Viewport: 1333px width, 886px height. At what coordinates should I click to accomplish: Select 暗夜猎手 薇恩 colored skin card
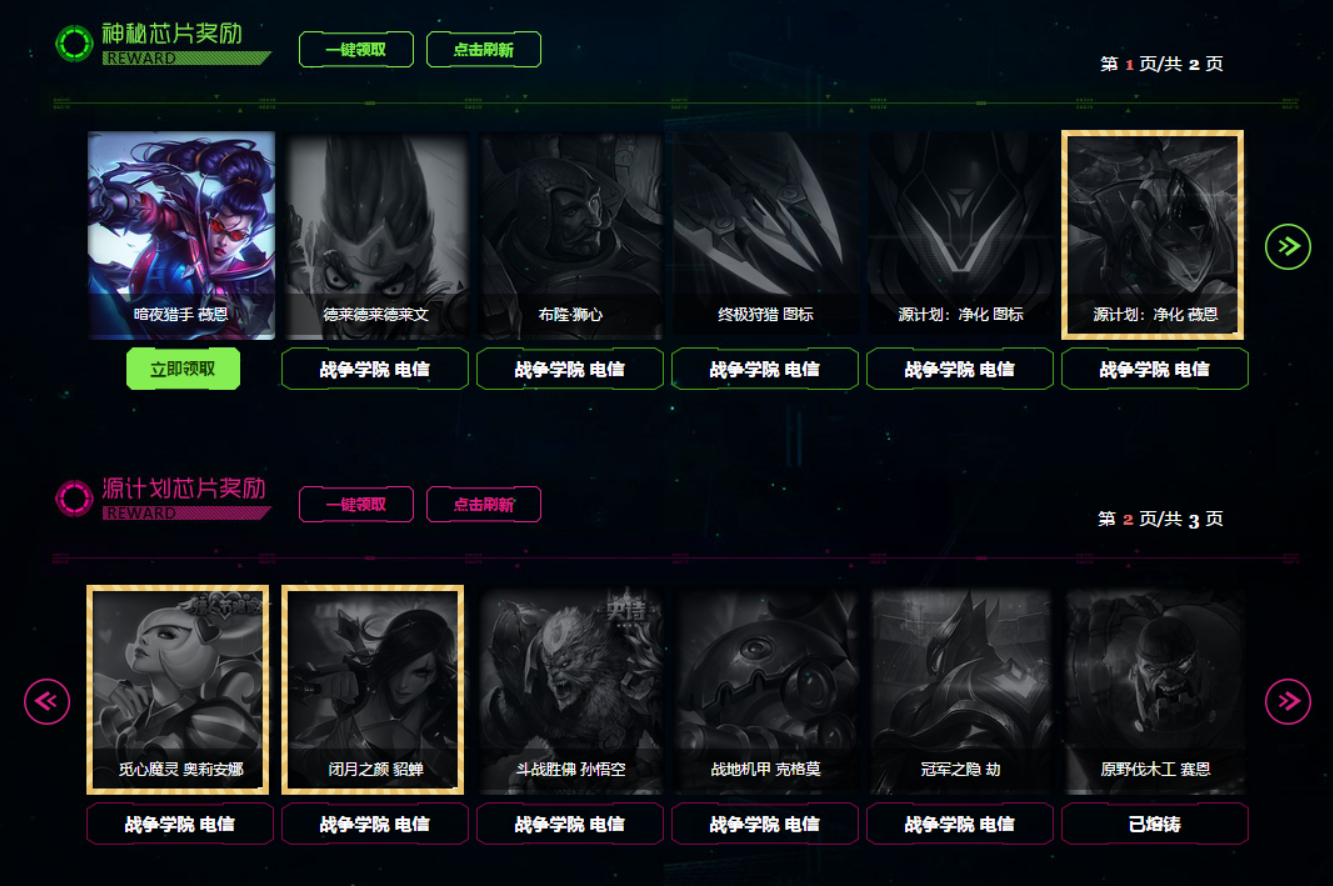point(181,235)
